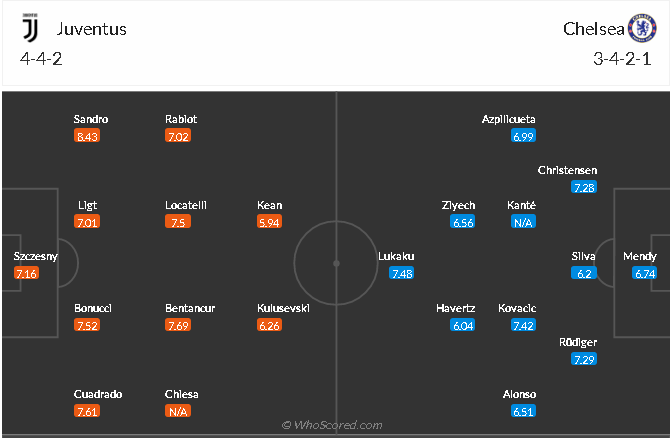Open the Chelsea team name link
Image resolution: width=672 pixels, height=438 pixels.
(594, 29)
